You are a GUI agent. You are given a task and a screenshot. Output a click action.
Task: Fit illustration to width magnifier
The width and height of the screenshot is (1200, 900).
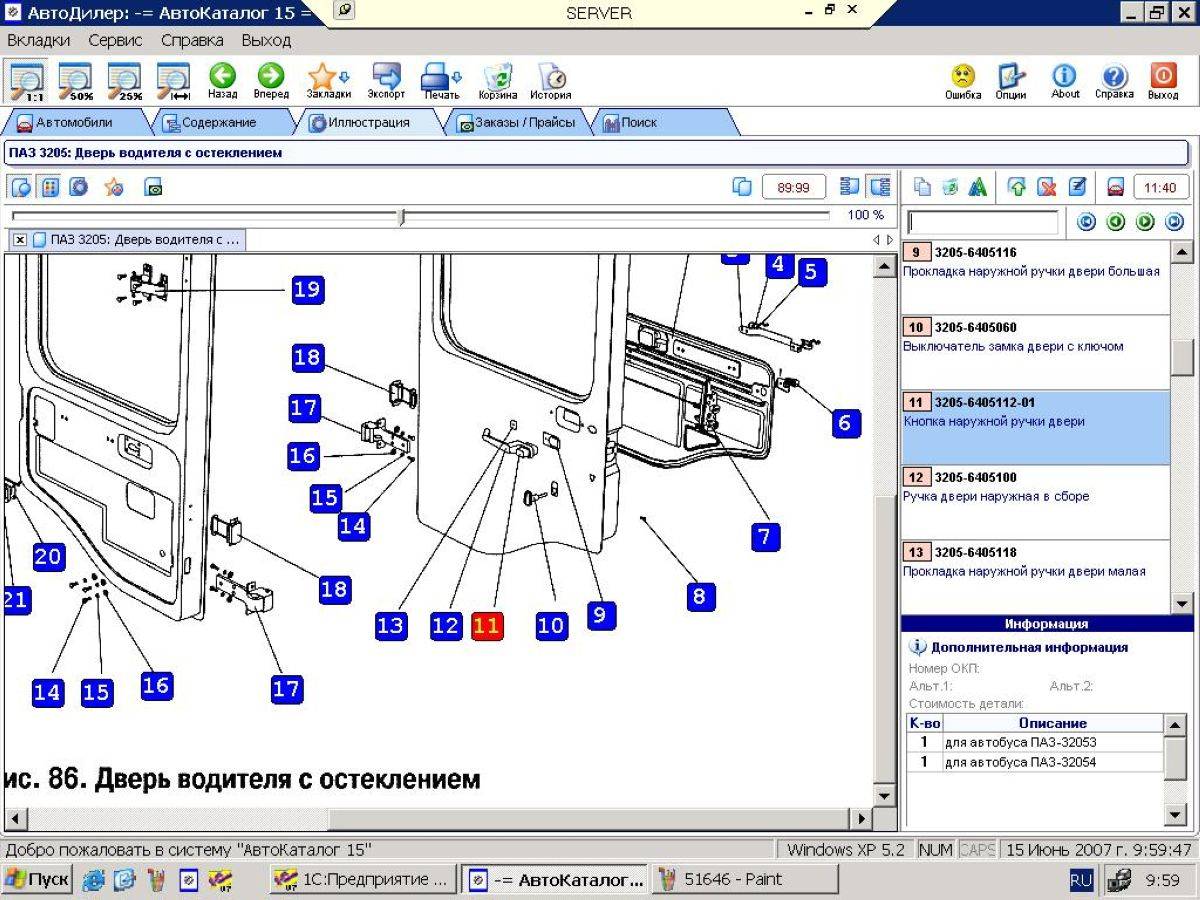(174, 80)
